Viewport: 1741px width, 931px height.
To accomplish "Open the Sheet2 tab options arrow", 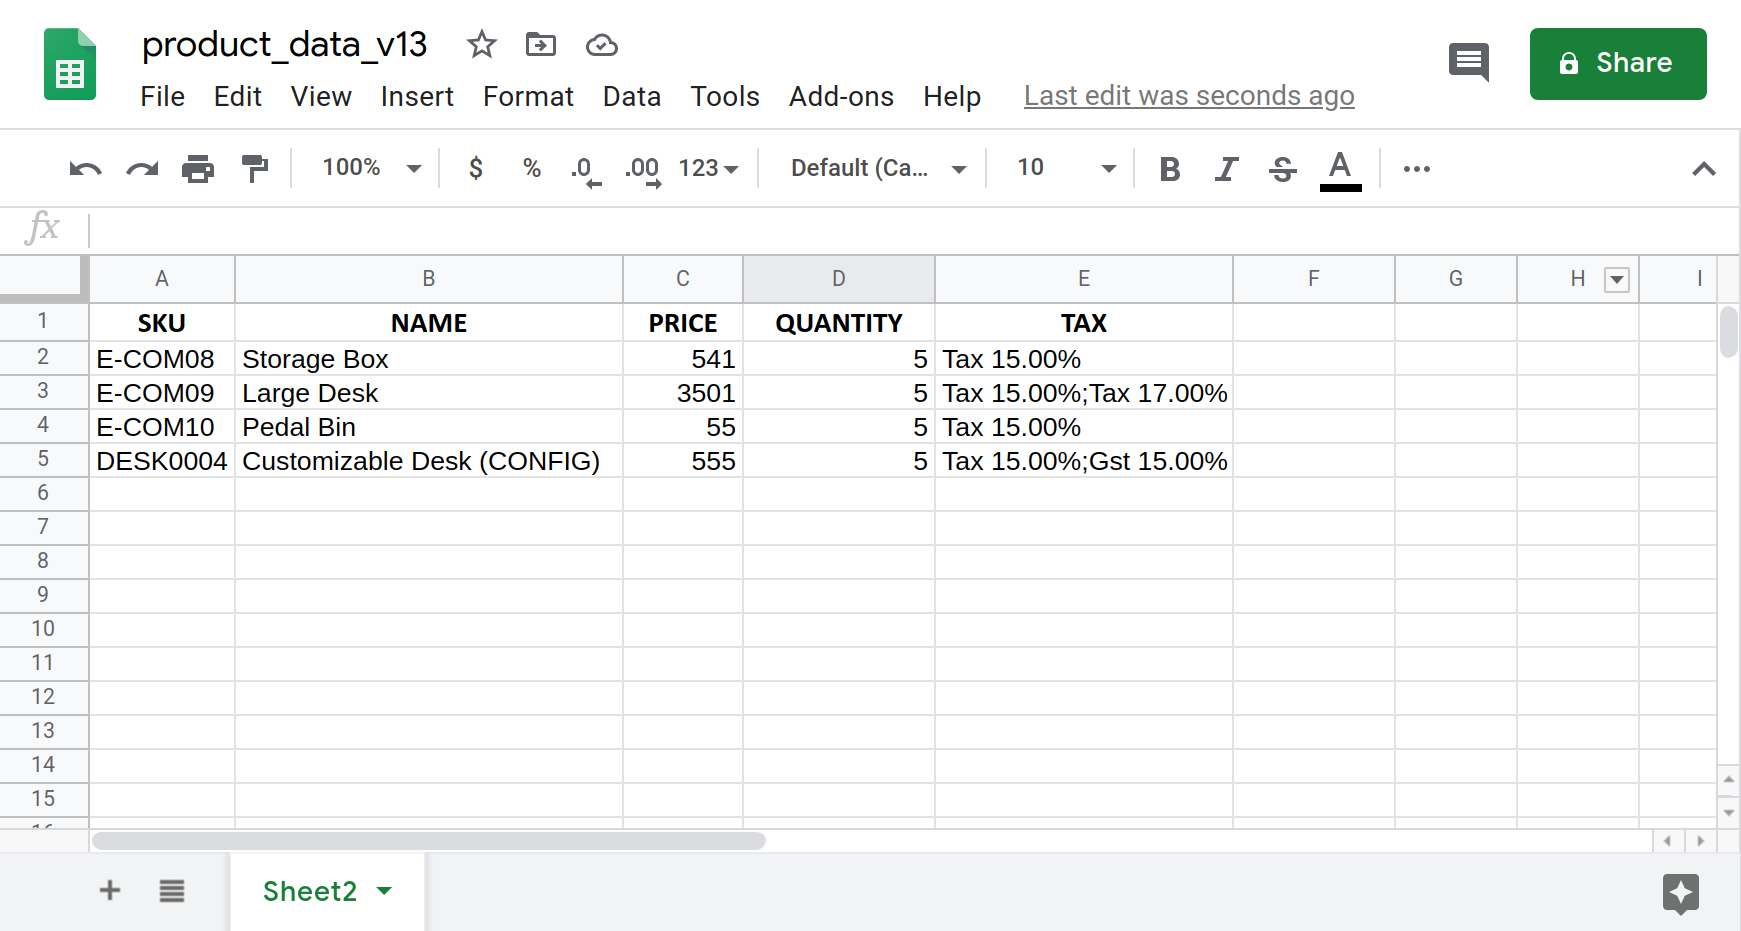I will tap(384, 890).
